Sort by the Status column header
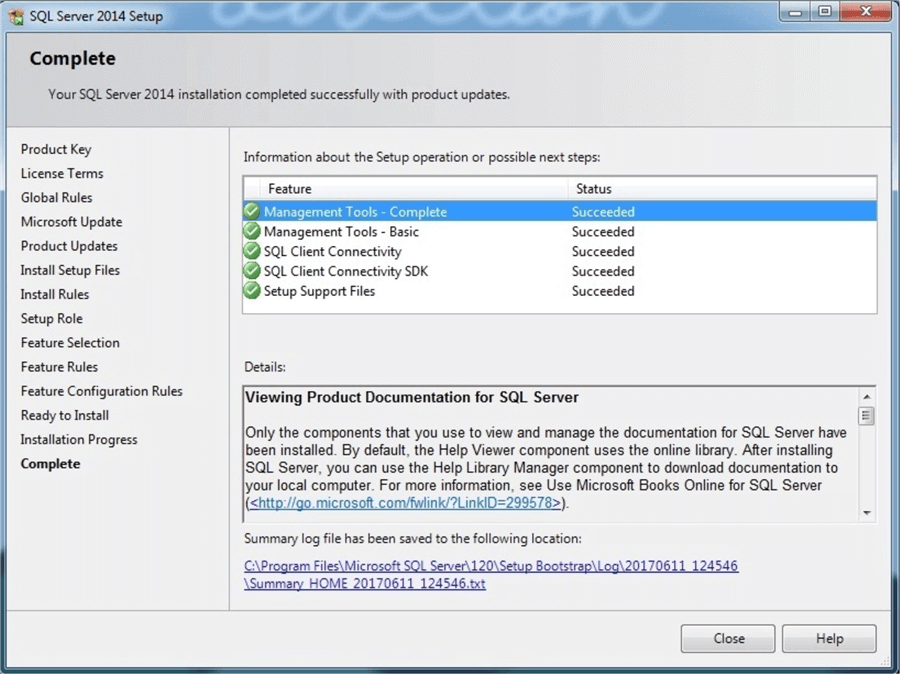The height and width of the screenshot is (674, 900). pyautogui.click(x=722, y=189)
